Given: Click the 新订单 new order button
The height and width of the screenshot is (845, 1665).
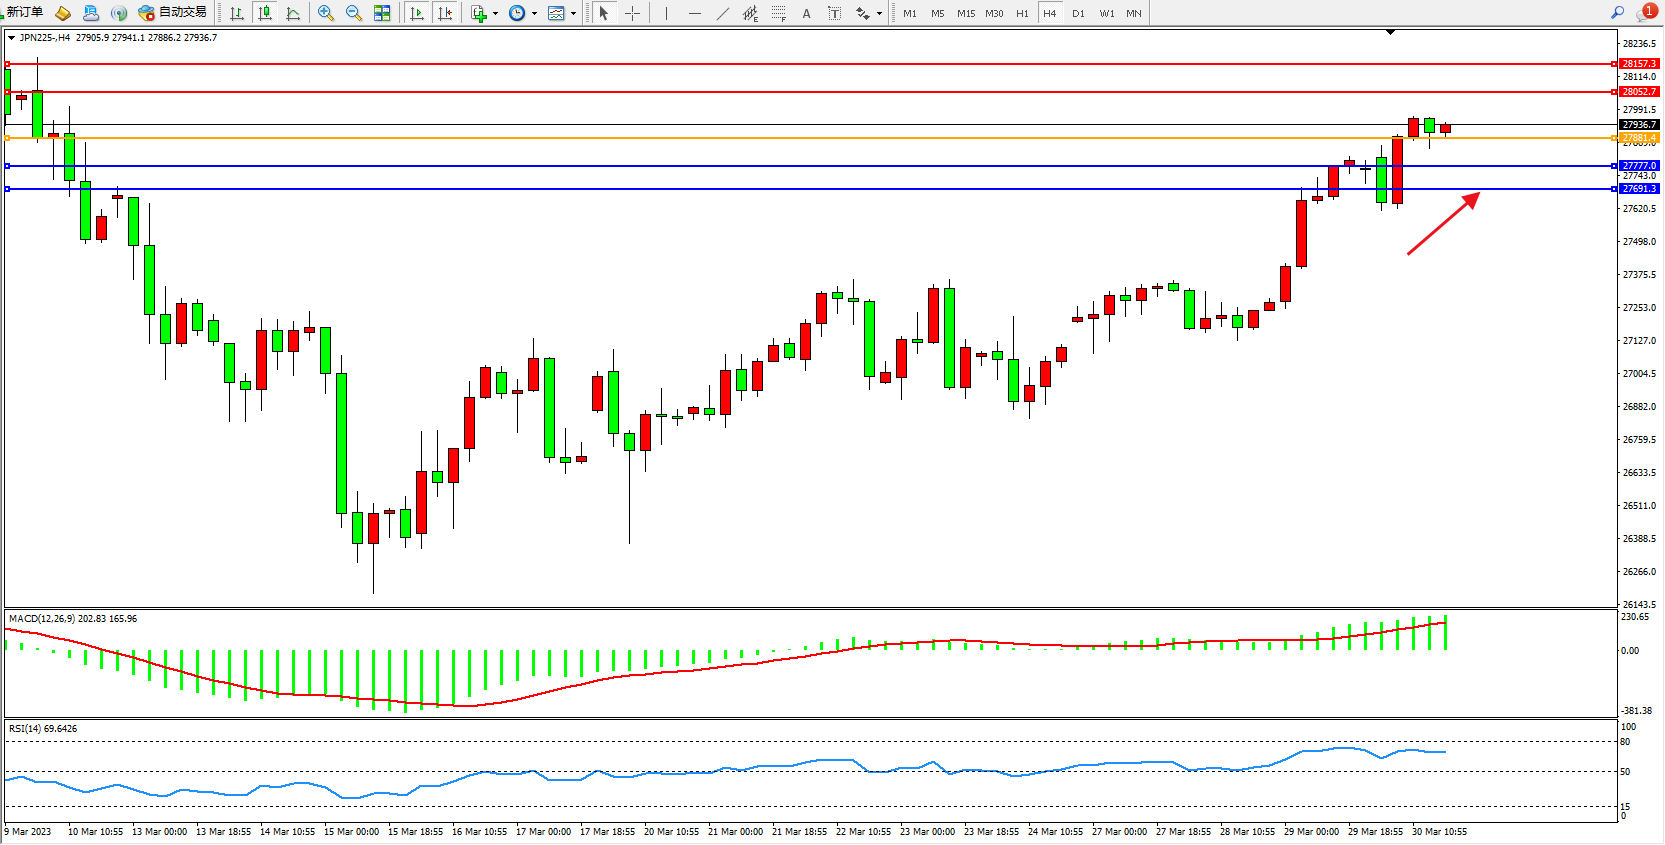Looking at the screenshot, I should coord(24,12).
